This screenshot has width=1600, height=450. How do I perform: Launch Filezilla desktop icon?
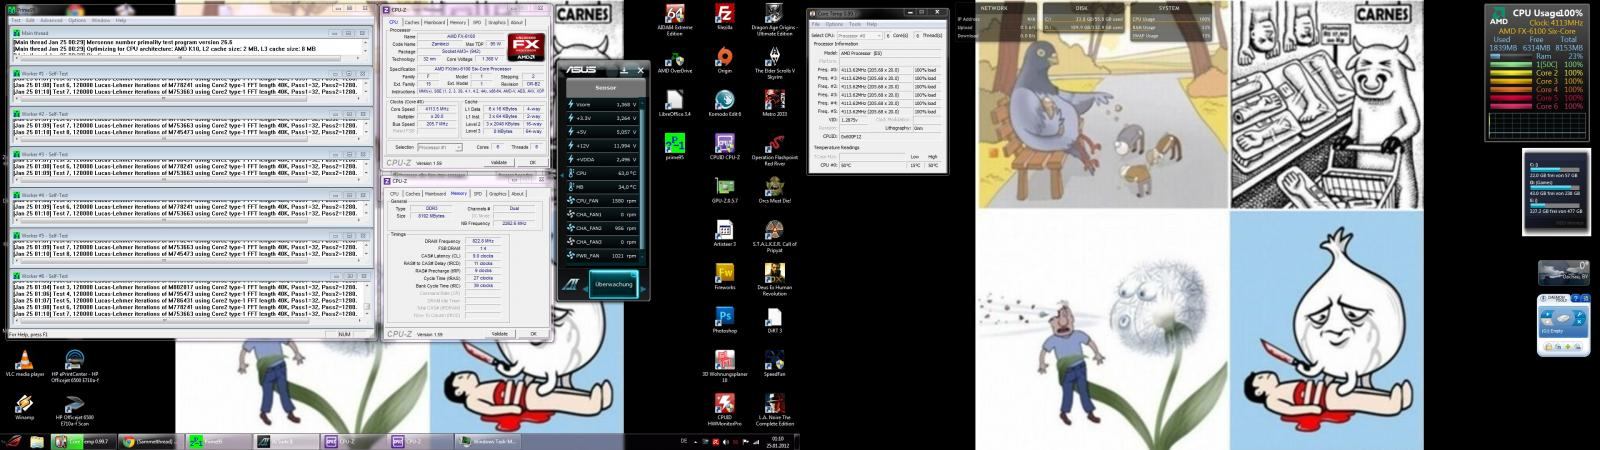click(725, 17)
